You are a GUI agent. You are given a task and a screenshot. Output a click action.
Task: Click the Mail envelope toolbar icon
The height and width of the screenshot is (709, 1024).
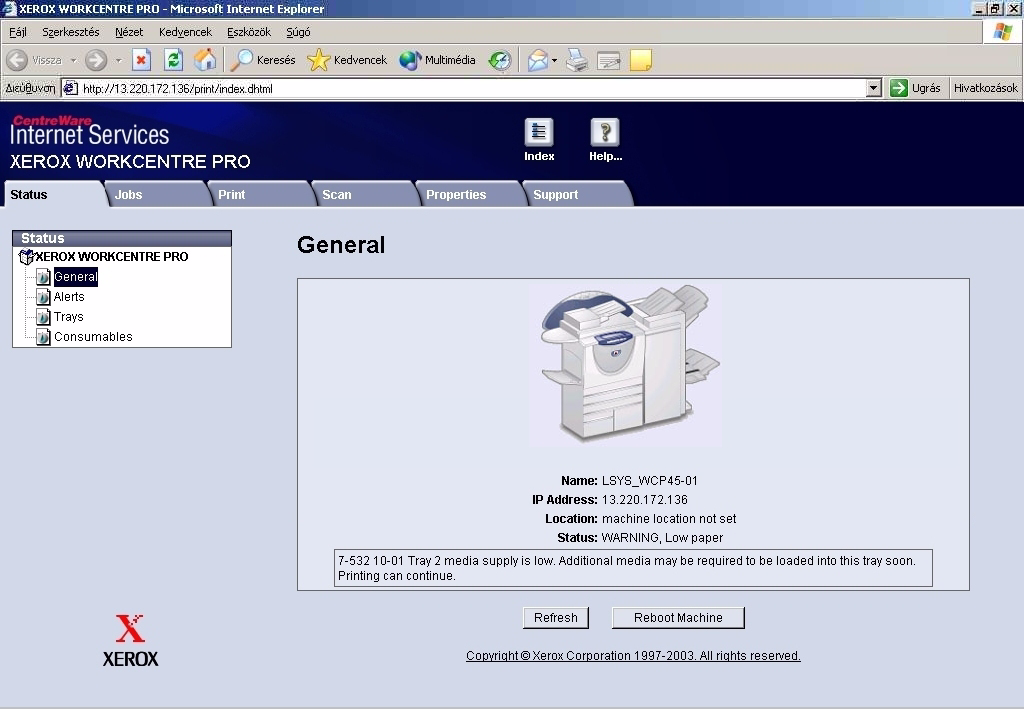pyautogui.click(x=537, y=60)
